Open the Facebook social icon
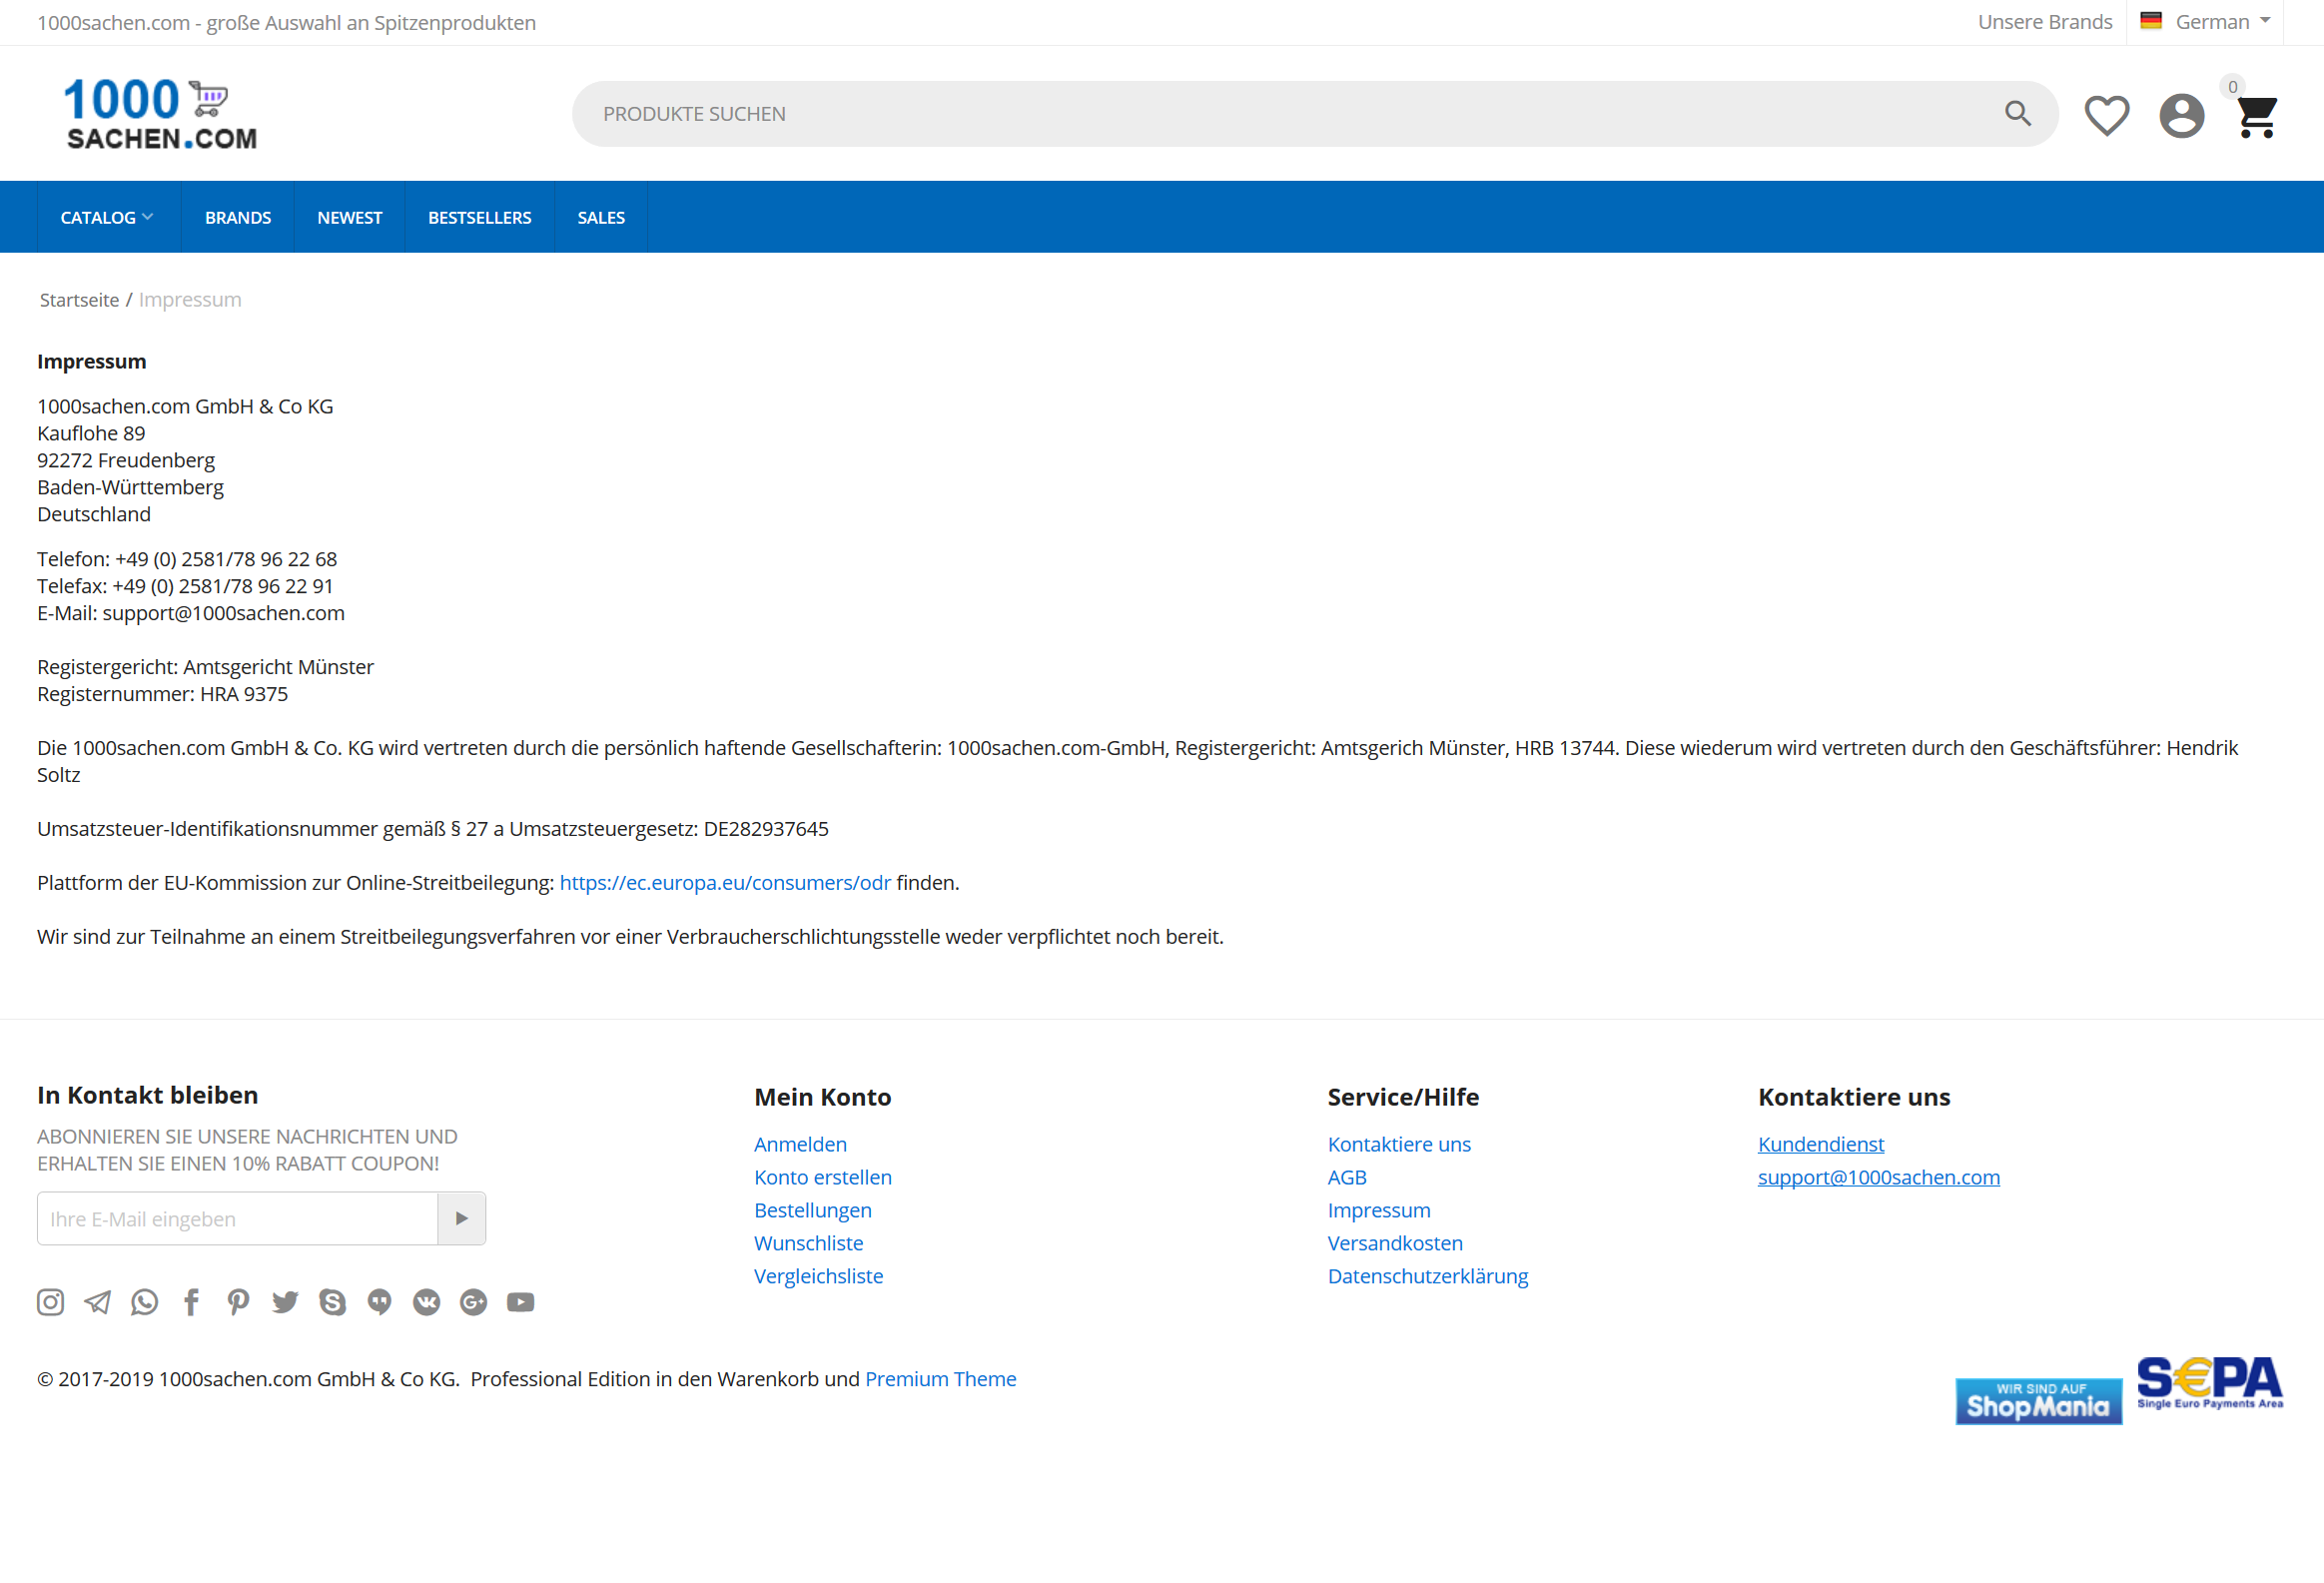Viewport: 2324px width, 1583px height. pos(191,1301)
